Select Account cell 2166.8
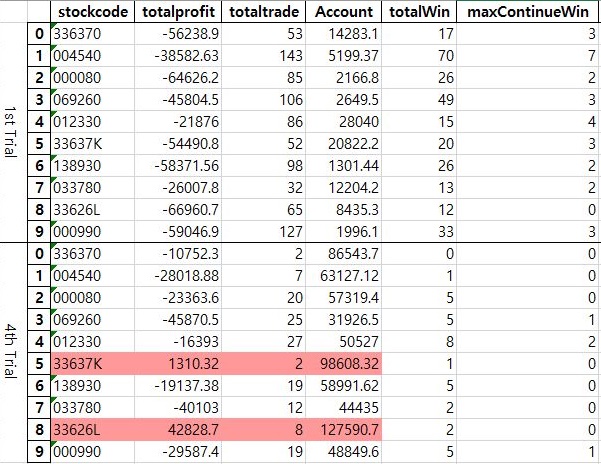The image size is (601, 464). 343,78
